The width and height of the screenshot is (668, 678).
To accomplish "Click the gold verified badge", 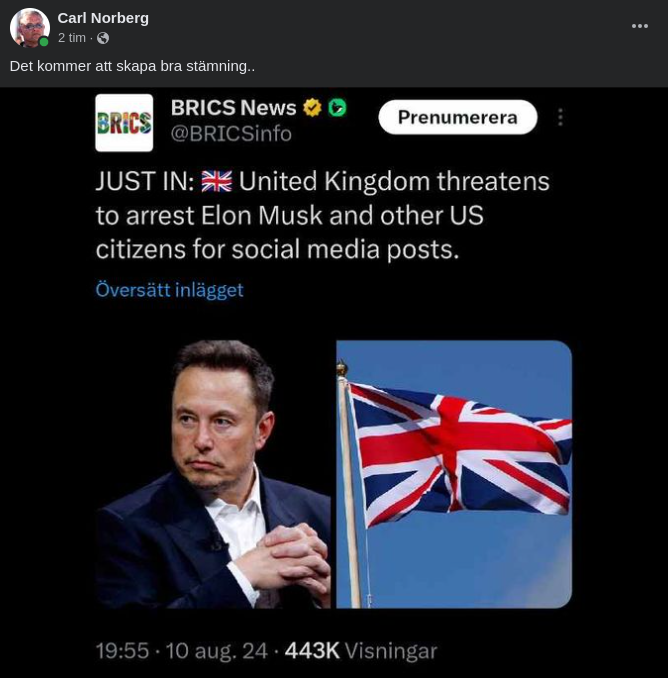I will (313, 108).
